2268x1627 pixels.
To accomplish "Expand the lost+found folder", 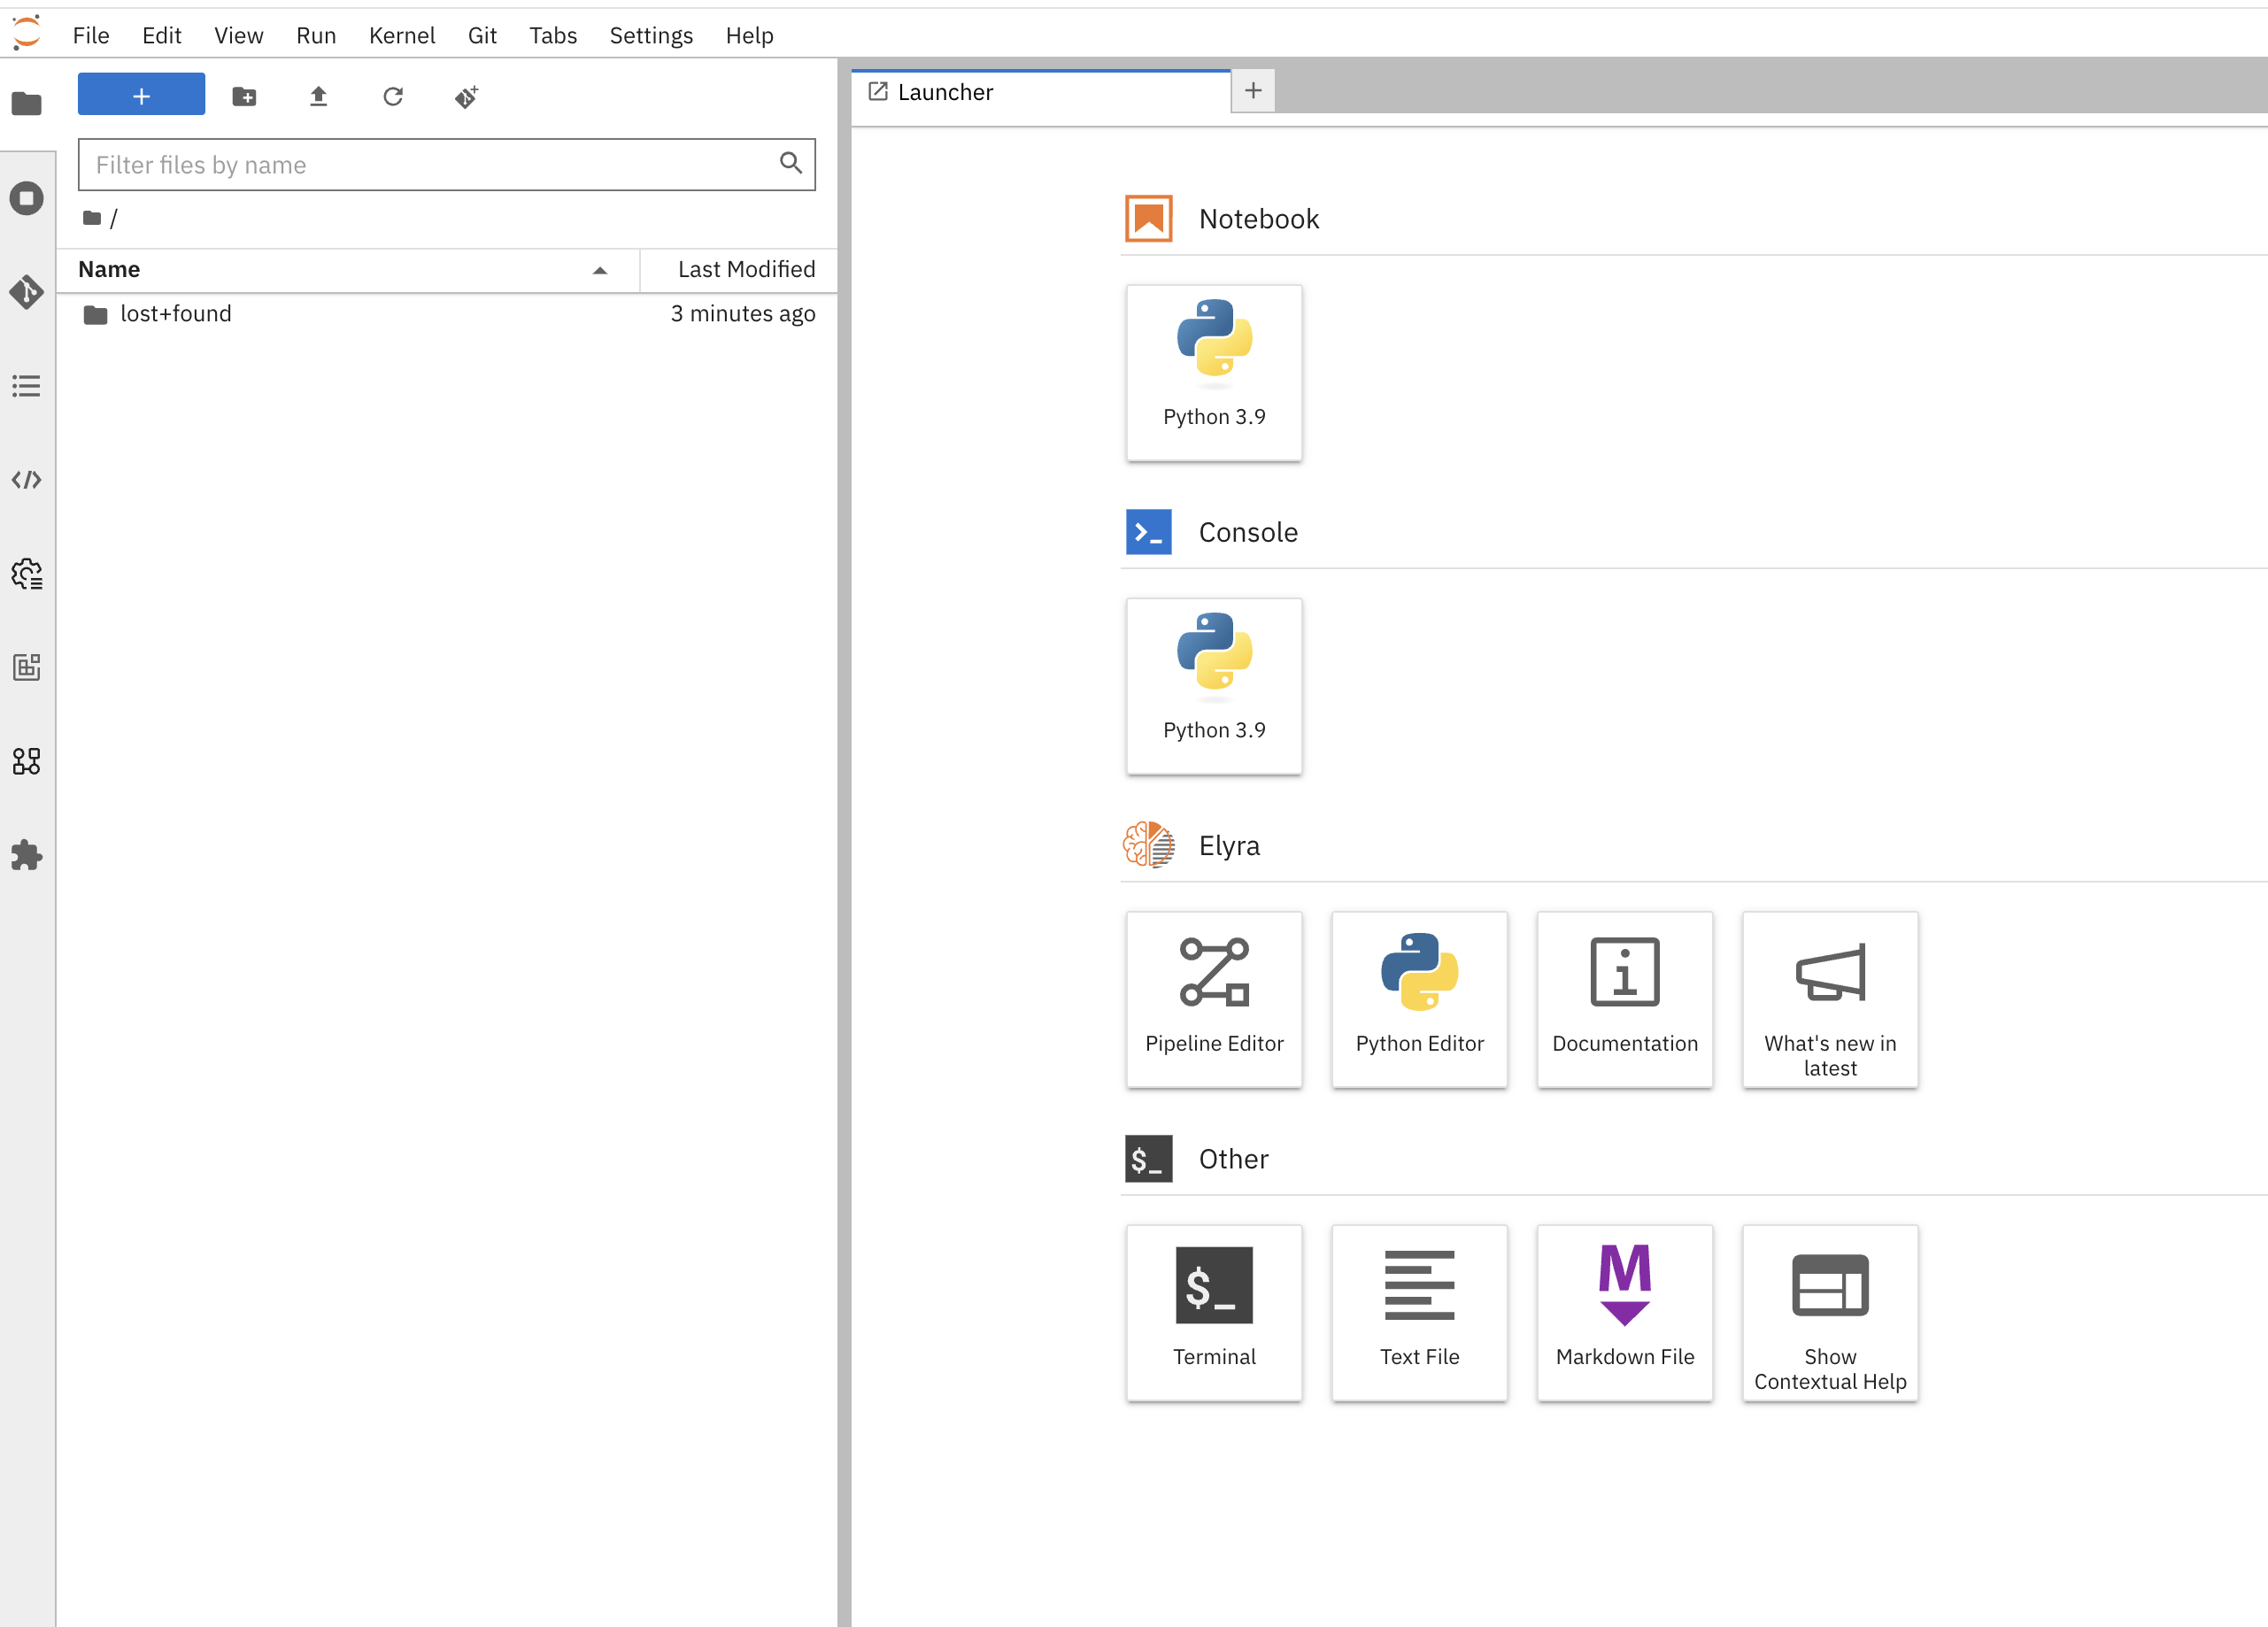I will coord(176,313).
